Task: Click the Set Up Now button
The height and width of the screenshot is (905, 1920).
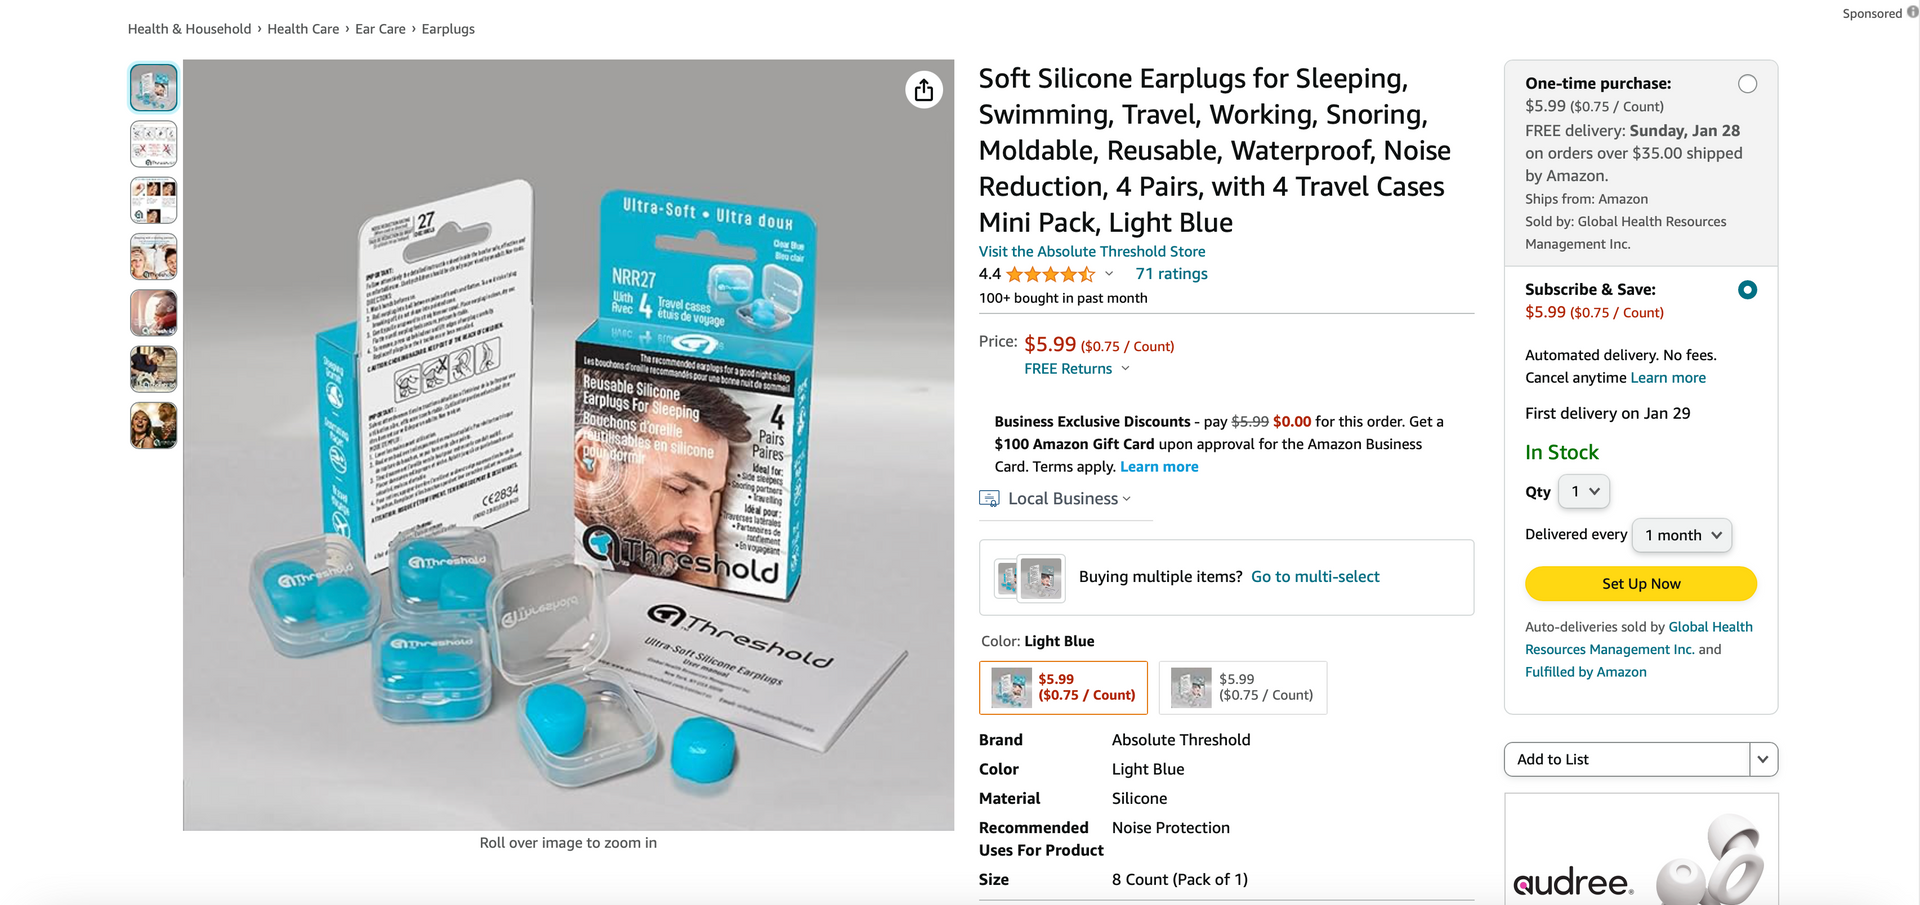Action: pyautogui.click(x=1641, y=584)
